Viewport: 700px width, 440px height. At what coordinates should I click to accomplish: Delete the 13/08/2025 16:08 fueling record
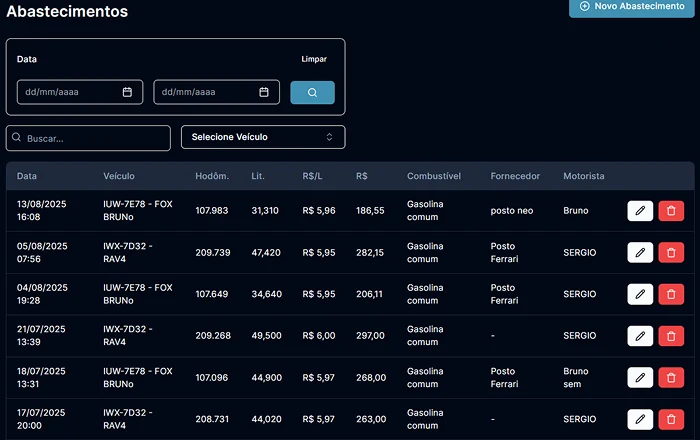[x=671, y=211]
